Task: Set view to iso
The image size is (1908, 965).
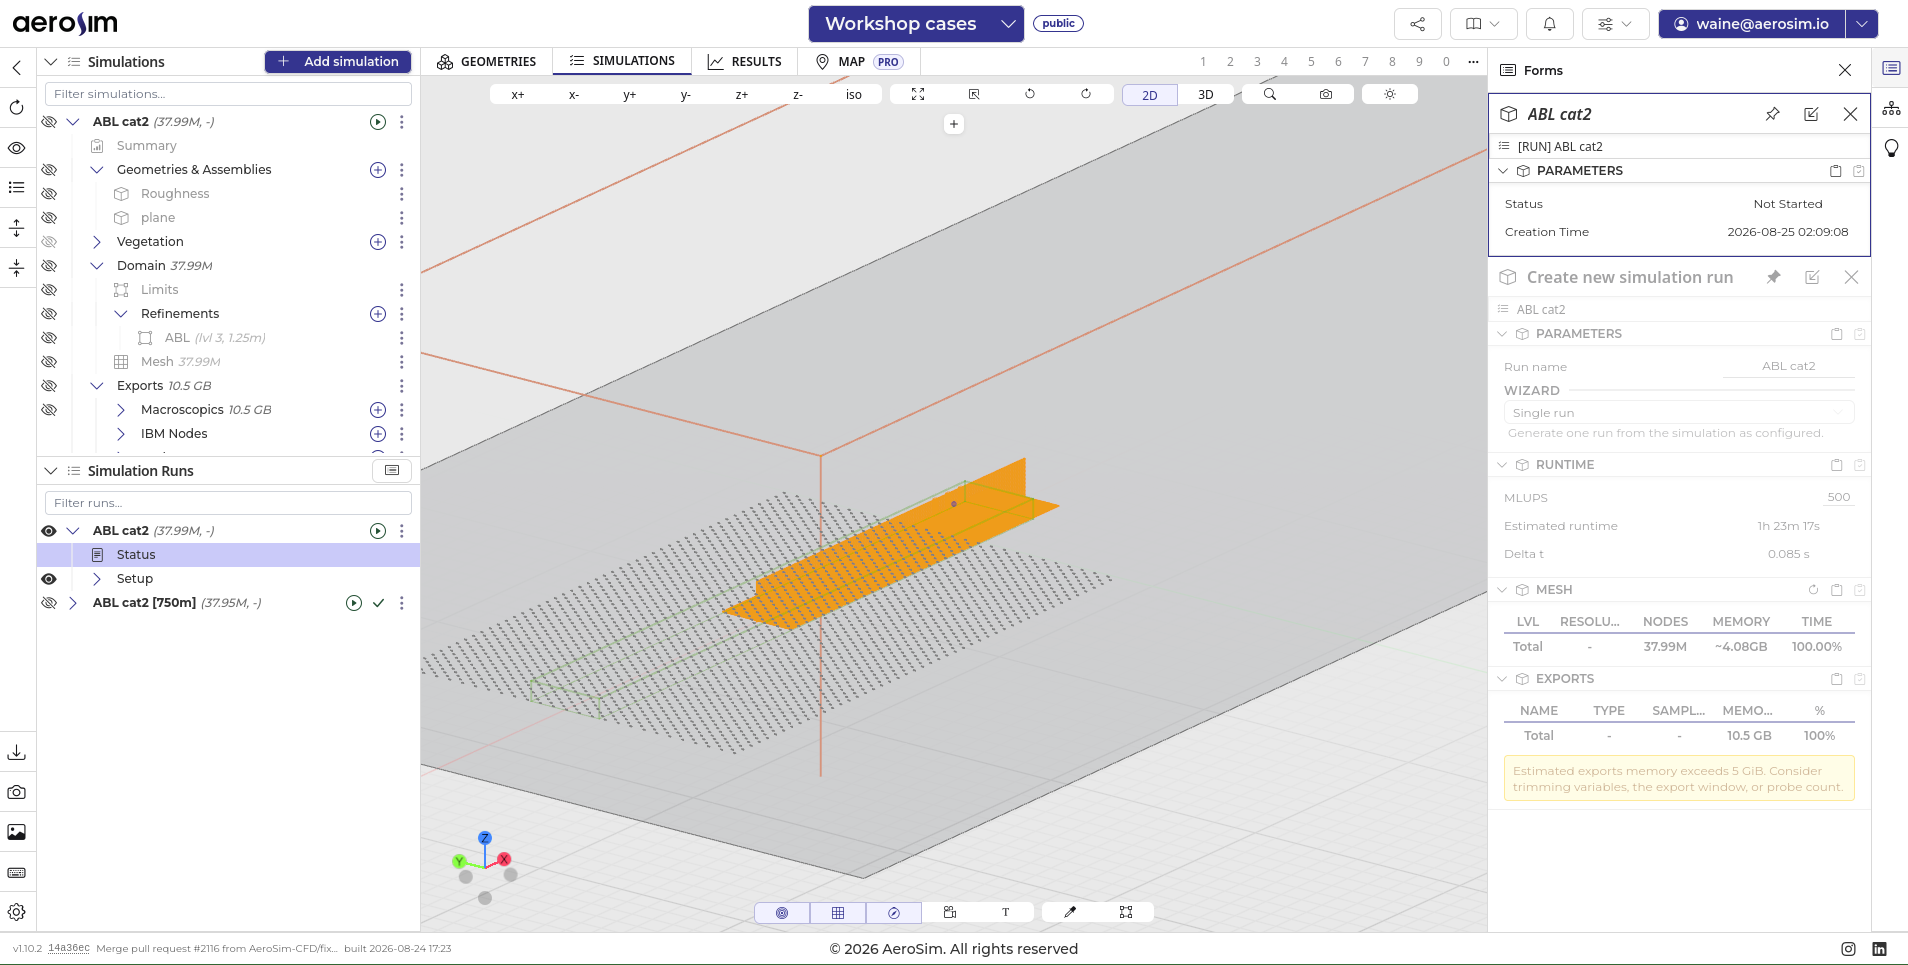Action: point(854,95)
